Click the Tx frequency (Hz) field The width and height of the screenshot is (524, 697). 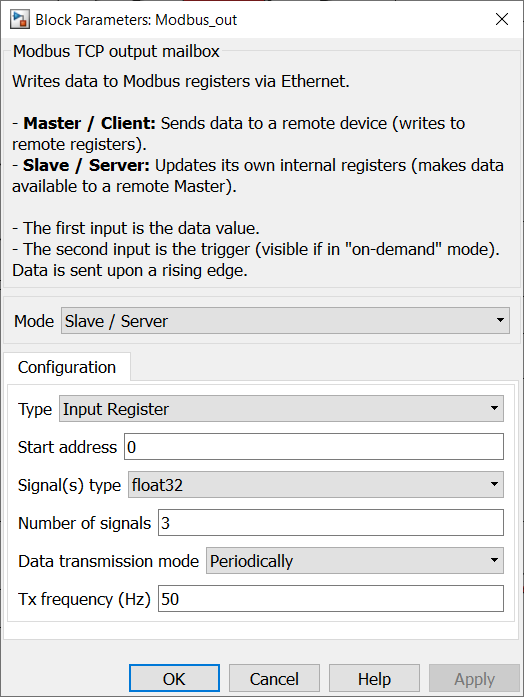pos(331,599)
